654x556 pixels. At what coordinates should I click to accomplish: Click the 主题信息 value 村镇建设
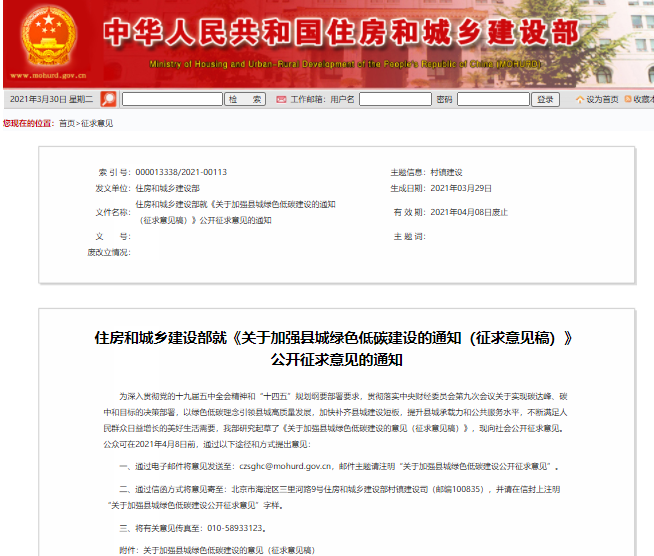click(446, 172)
